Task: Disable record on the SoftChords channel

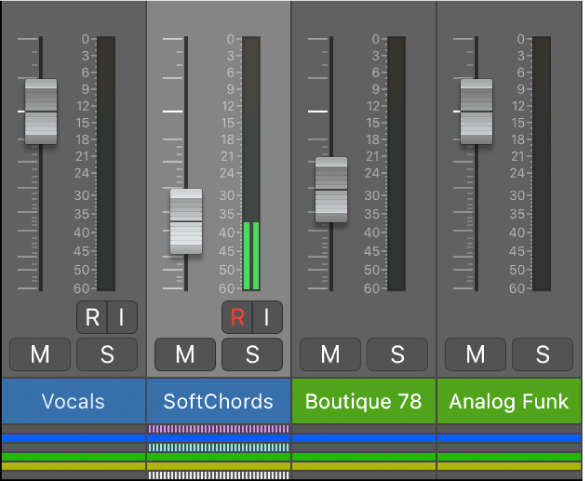Action: pos(237,317)
